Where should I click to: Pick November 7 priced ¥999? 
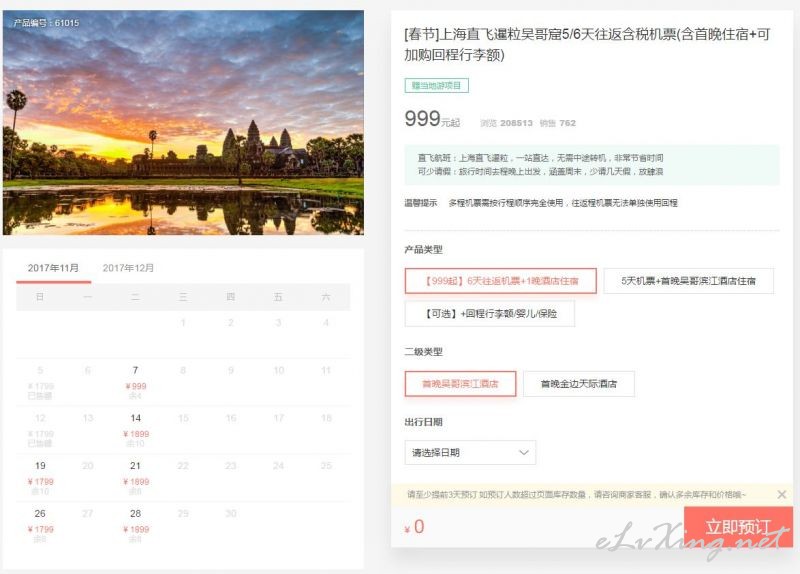135,382
